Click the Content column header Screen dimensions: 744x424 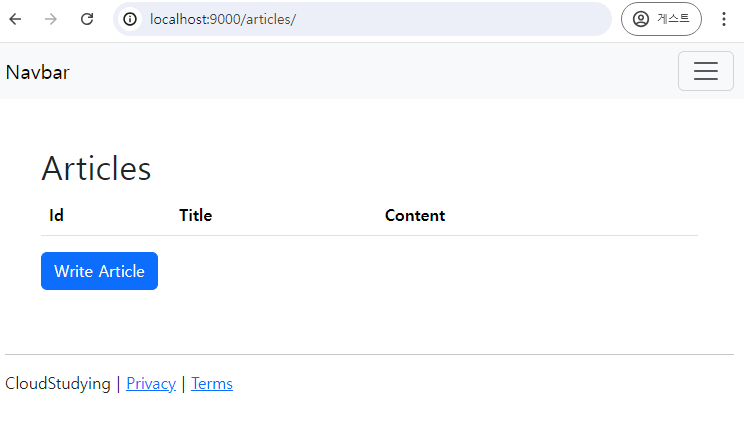coord(415,215)
